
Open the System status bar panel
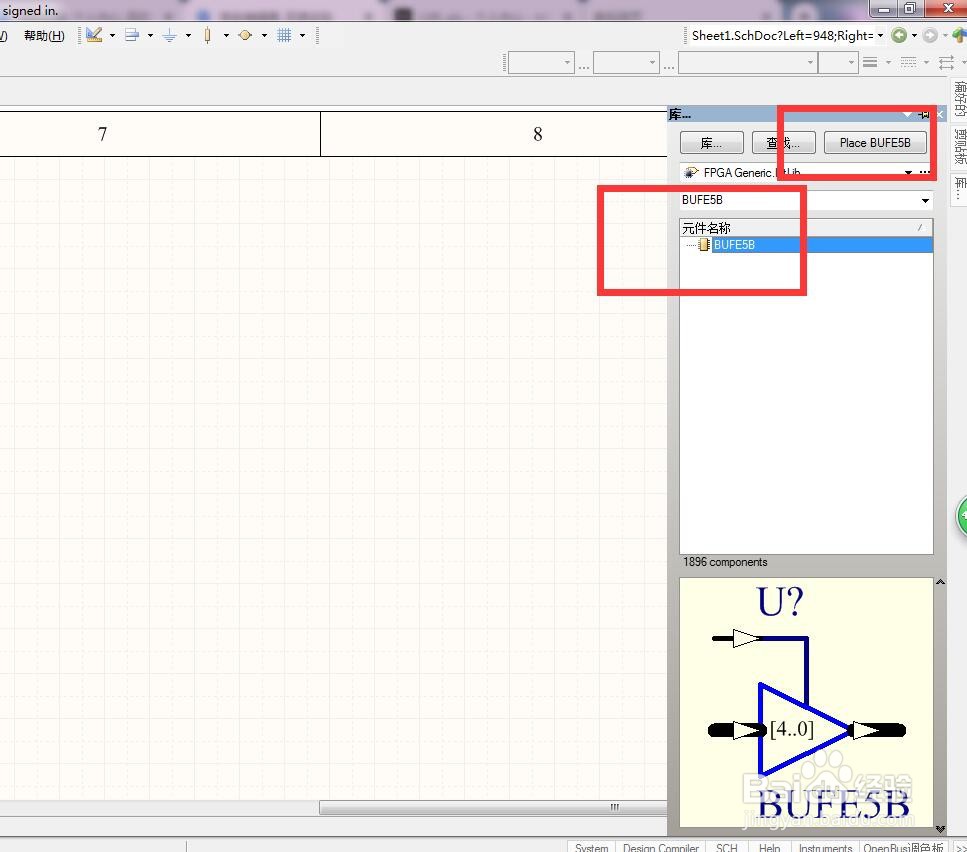pyautogui.click(x=591, y=847)
